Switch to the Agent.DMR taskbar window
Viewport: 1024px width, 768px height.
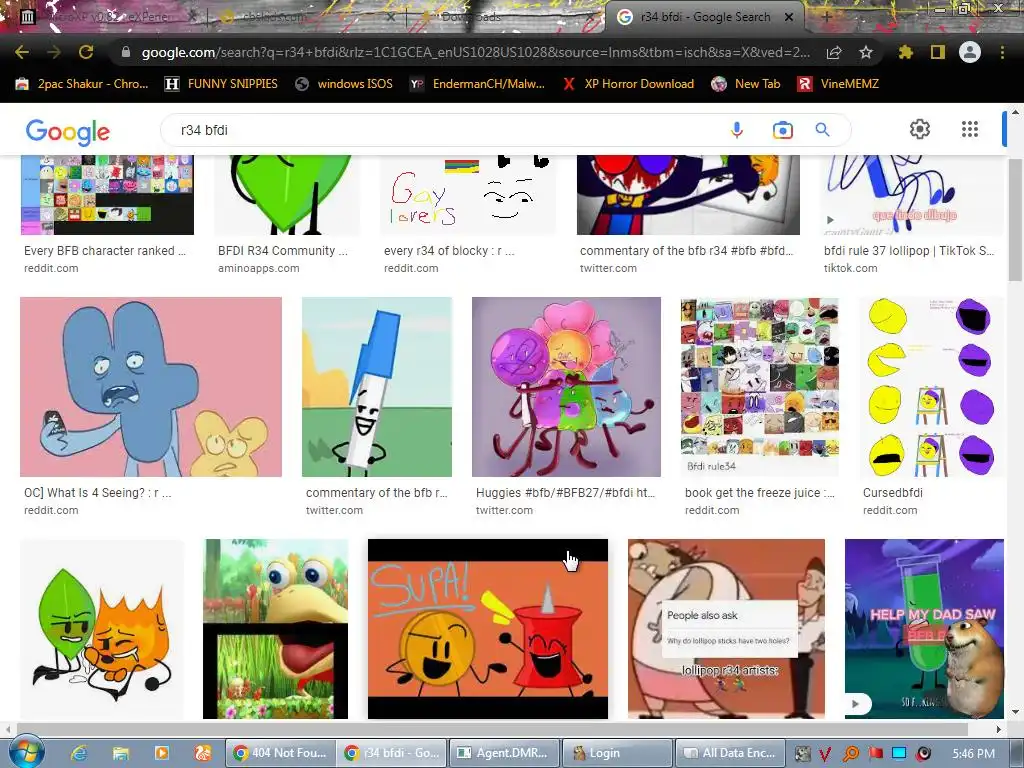(x=505, y=753)
